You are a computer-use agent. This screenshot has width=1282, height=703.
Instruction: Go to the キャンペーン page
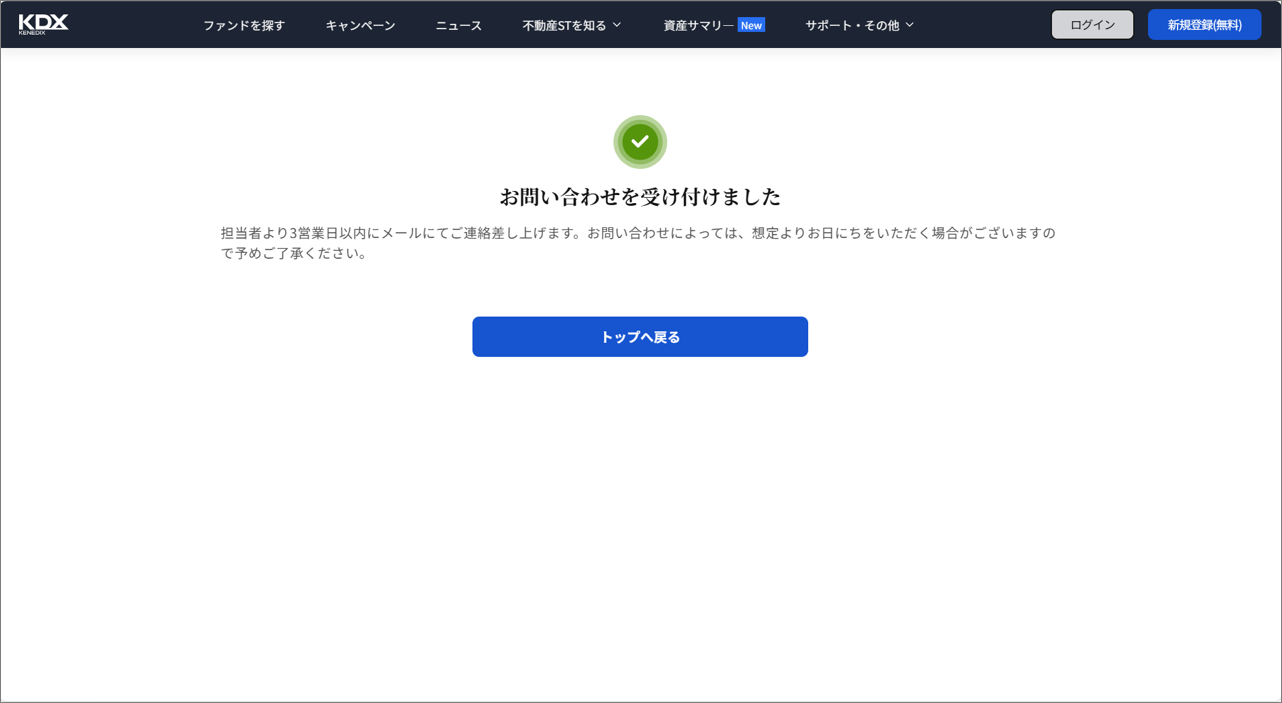(360, 25)
